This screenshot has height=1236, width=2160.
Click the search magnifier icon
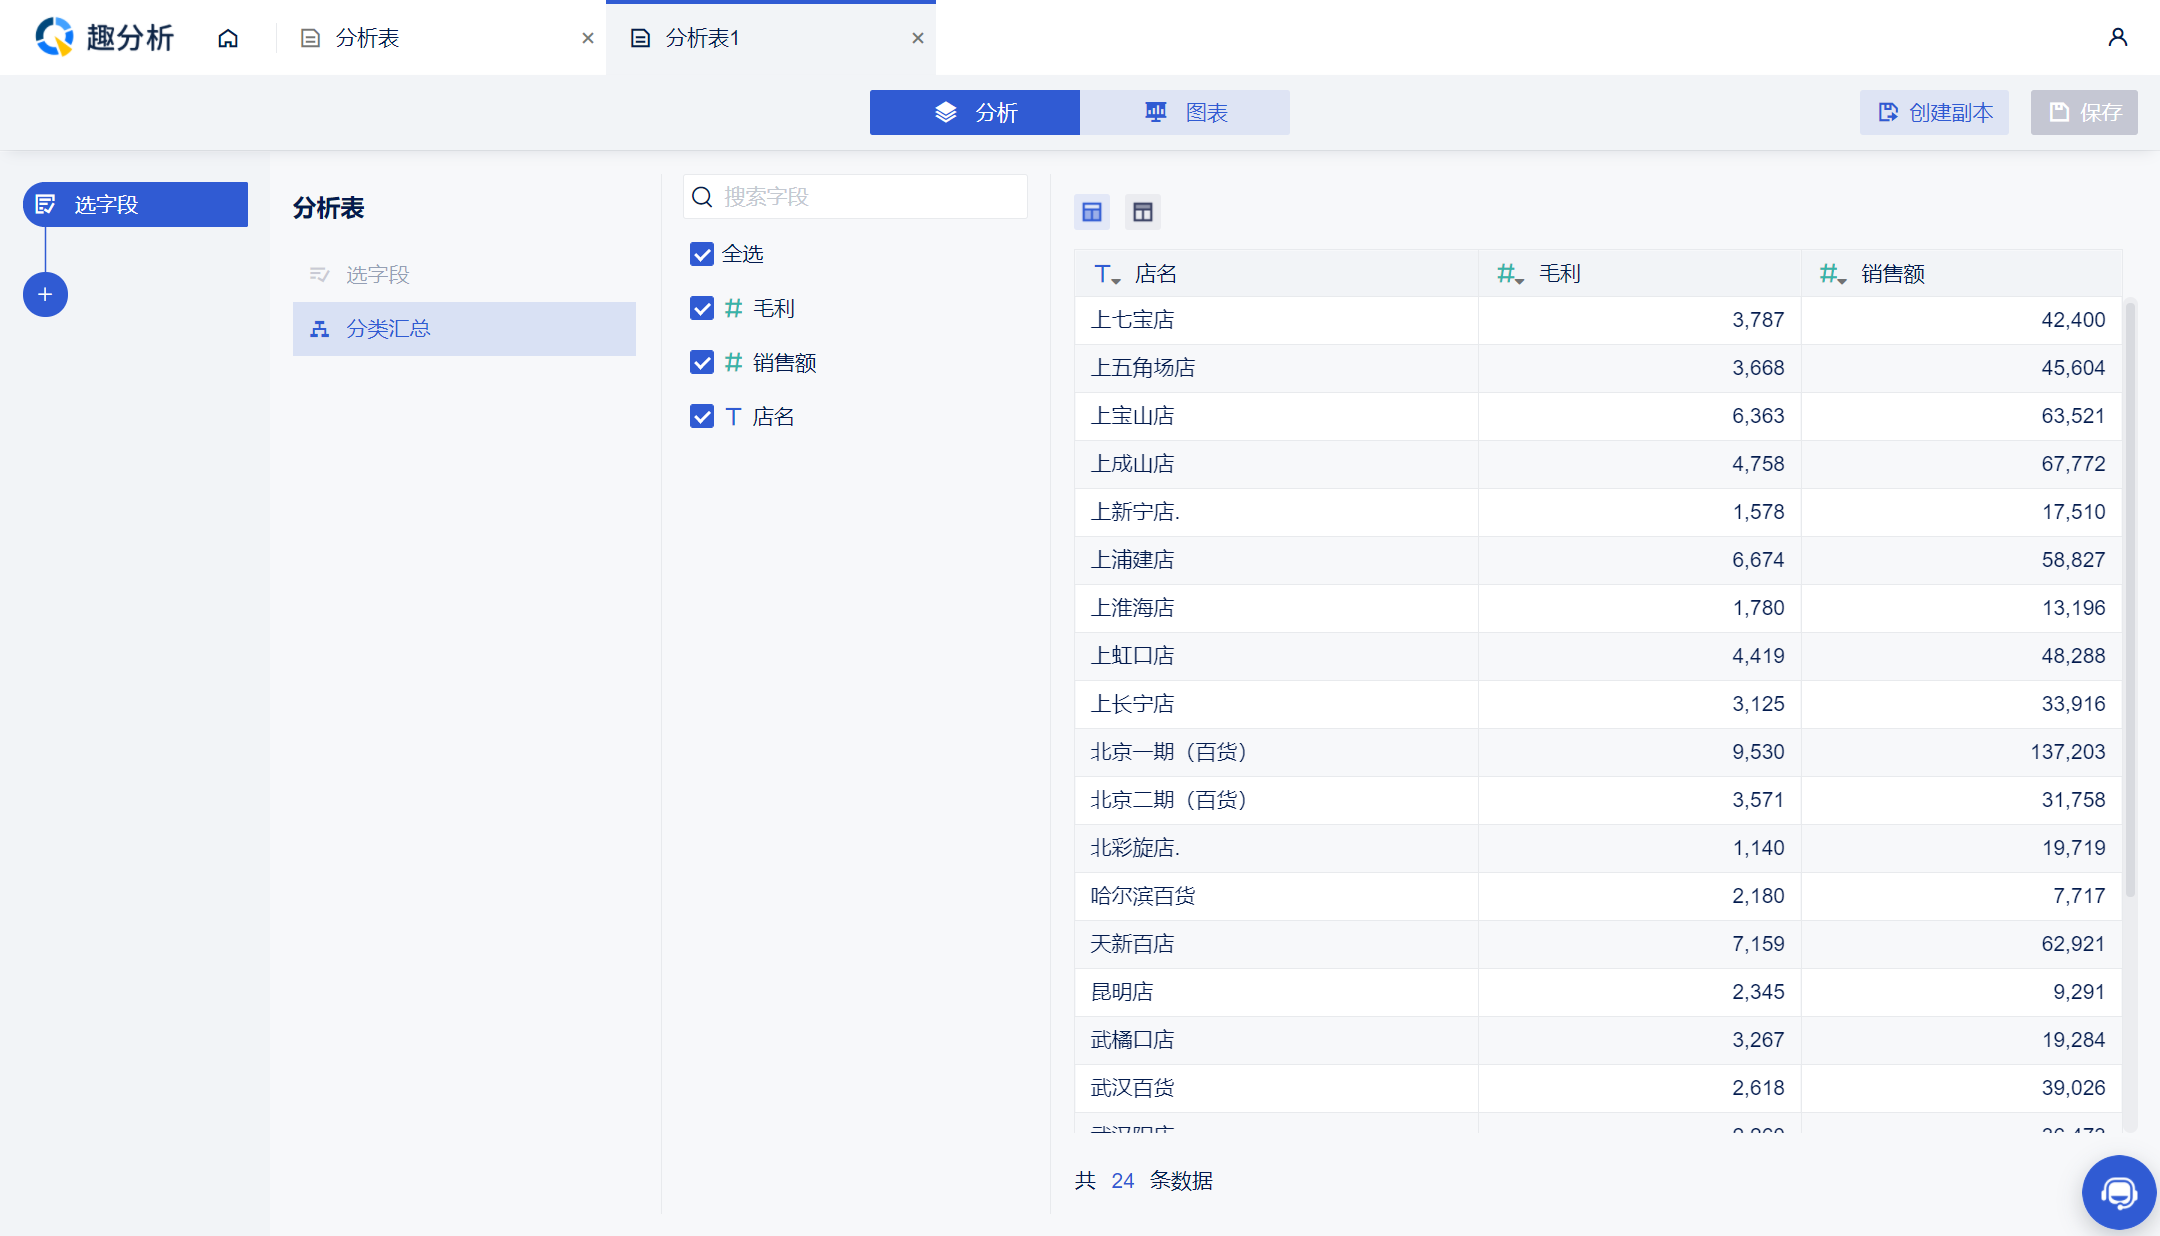point(703,197)
